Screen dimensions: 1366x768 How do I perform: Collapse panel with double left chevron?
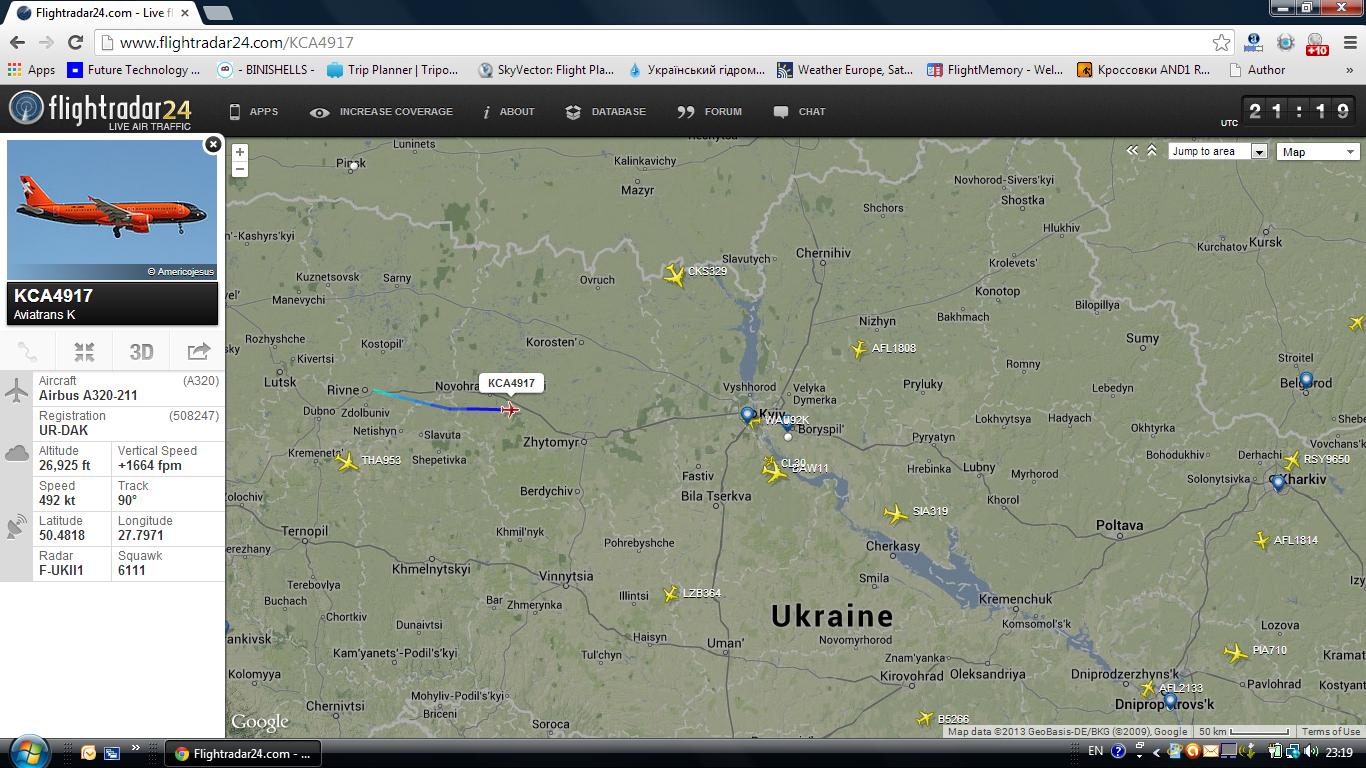[x=1132, y=151]
